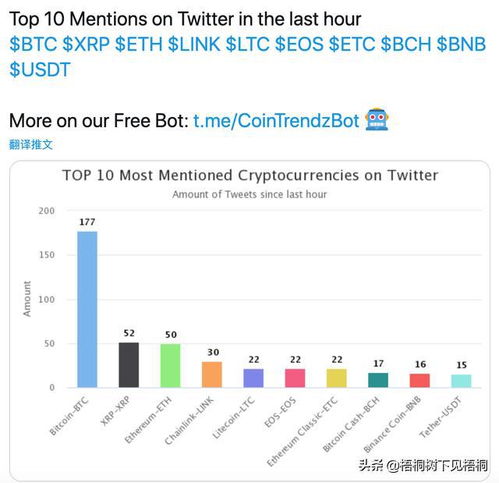Viewport: 499px width, 483px height.
Task: Open the $LINK cashtag
Action: tap(194, 44)
